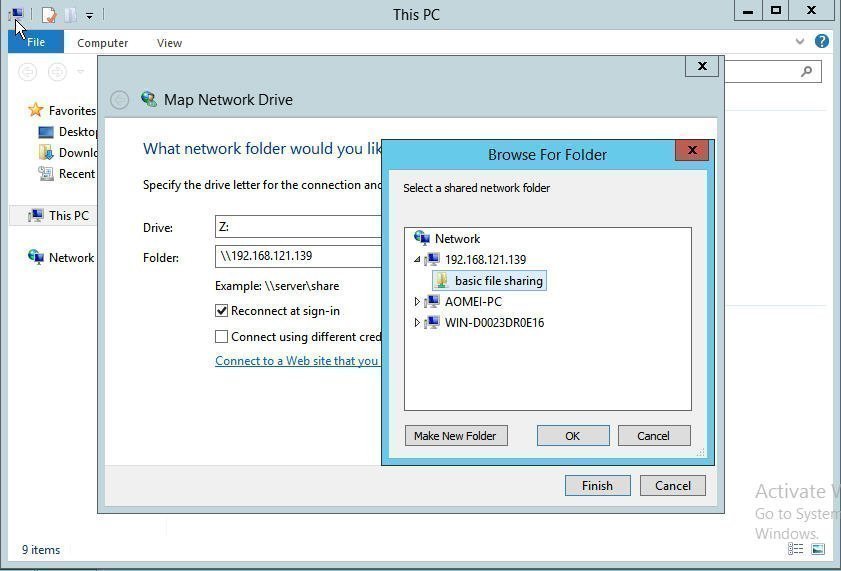This screenshot has width=841, height=571.
Task: Click the New Folder quick access icon
Action: (70, 14)
